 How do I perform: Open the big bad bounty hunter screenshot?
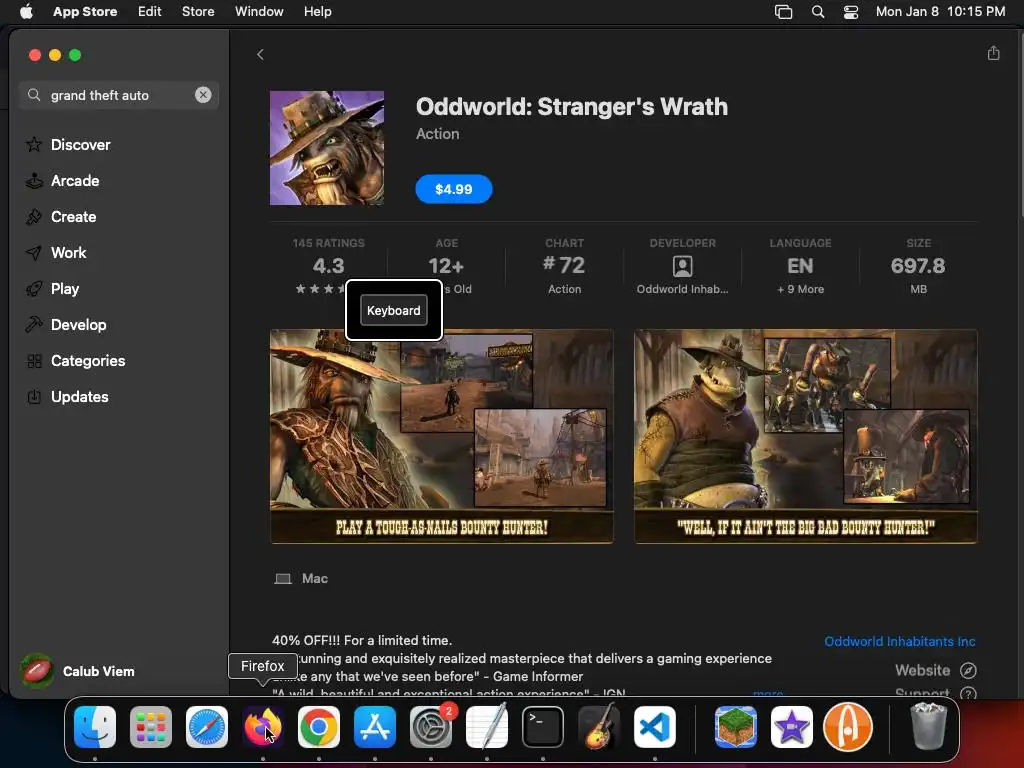click(x=806, y=436)
